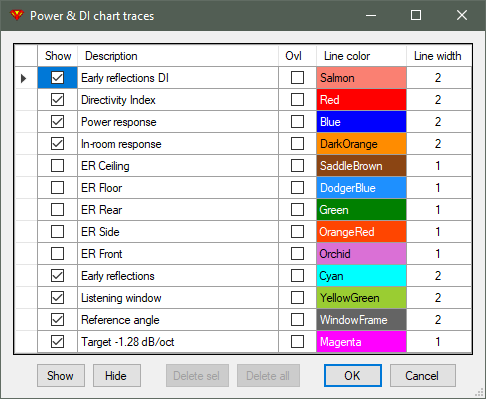The width and height of the screenshot is (486, 399).
Task: Uncheck Show for Directivity Index
Action: tap(57, 100)
